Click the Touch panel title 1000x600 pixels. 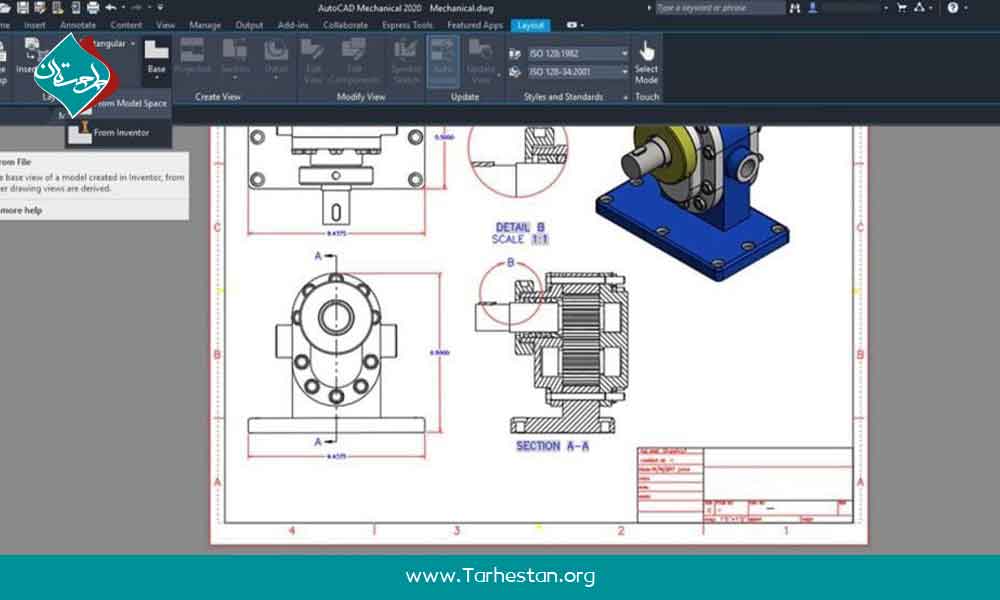(647, 97)
